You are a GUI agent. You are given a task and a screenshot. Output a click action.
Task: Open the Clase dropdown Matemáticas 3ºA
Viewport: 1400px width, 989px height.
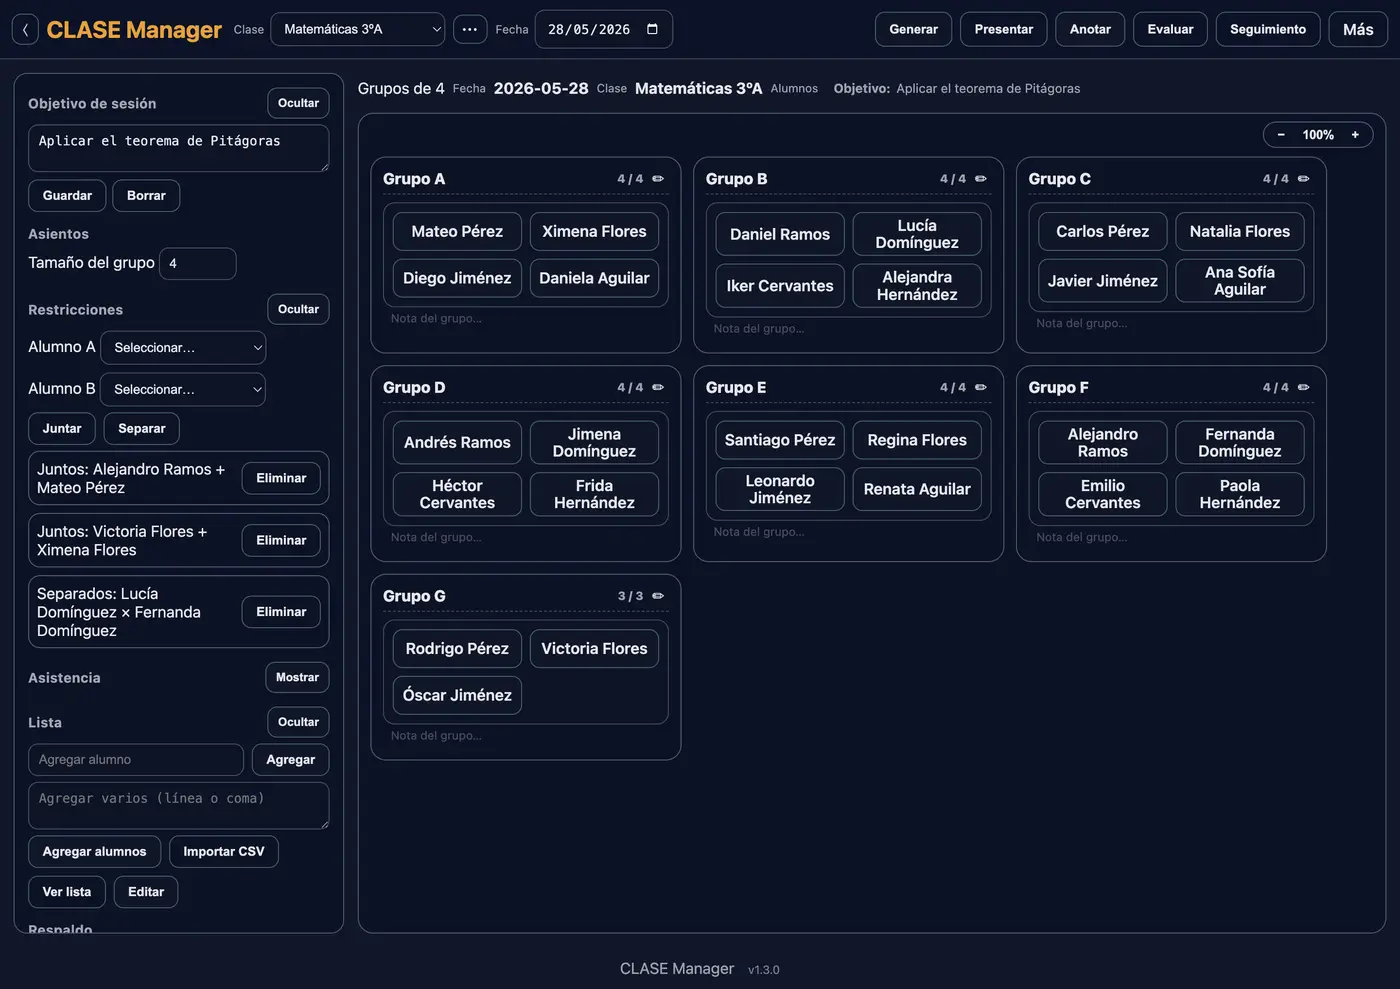(x=358, y=29)
